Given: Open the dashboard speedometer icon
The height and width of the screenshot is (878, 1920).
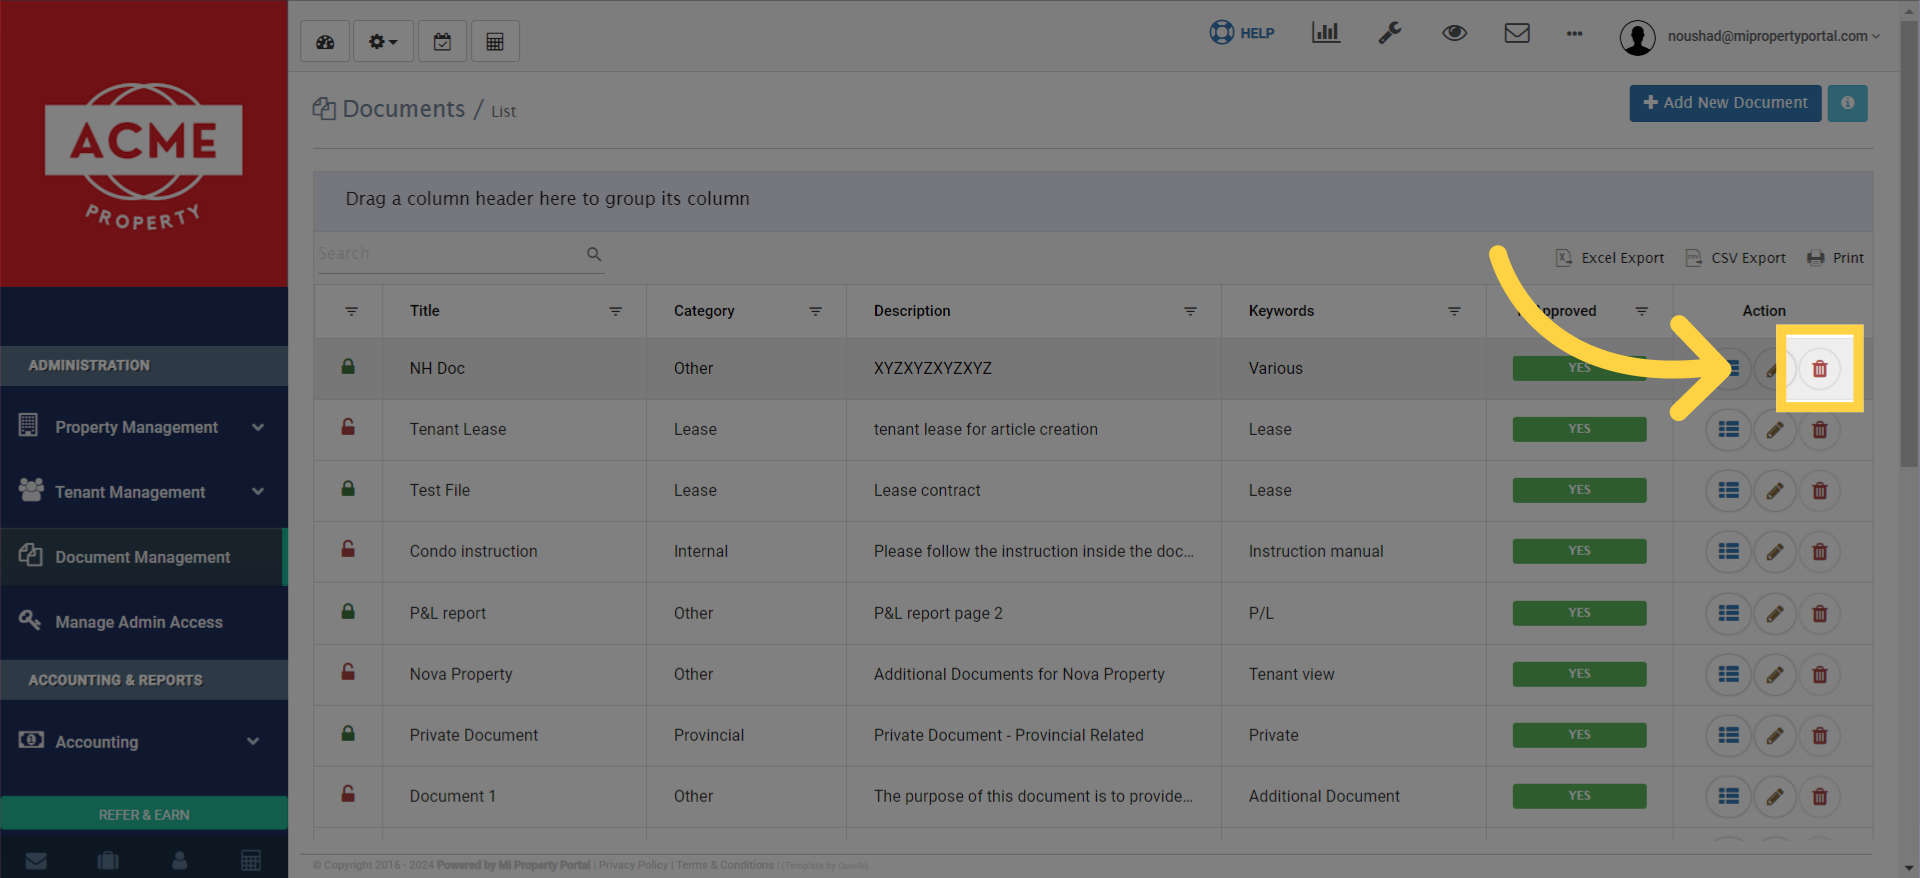Looking at the screenshot, I should [x=325, y=42].
